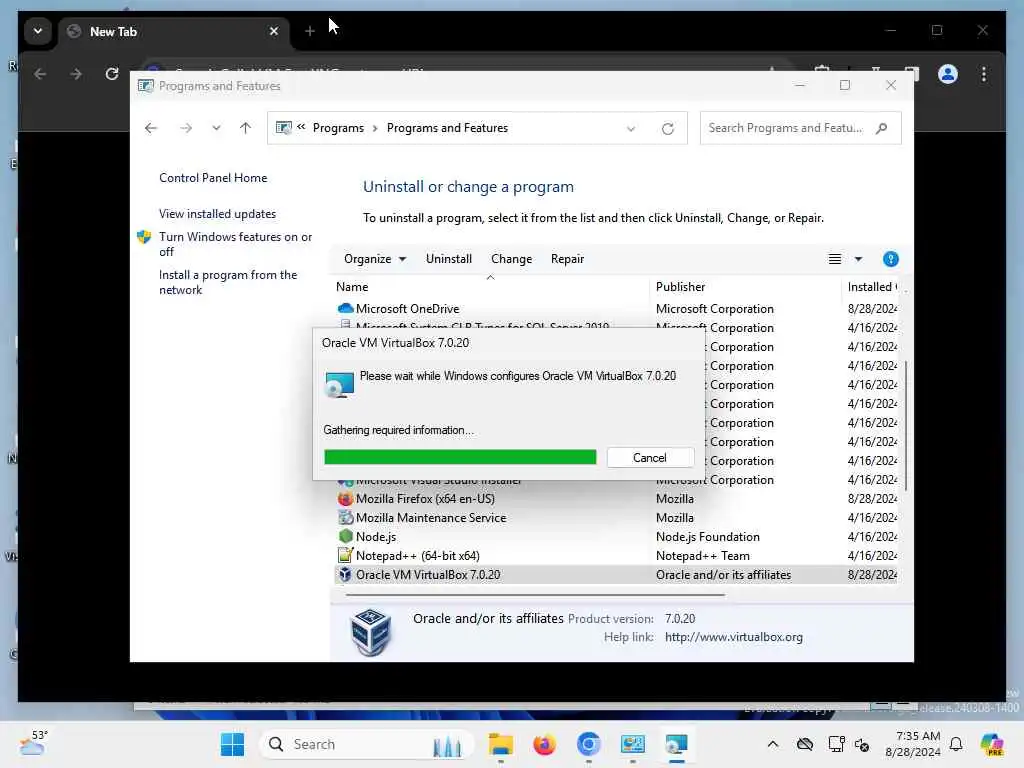The height and width of the screenshot is (768, 1024).
Task: Click the Change toolbar button
Action: pos(511,259)
